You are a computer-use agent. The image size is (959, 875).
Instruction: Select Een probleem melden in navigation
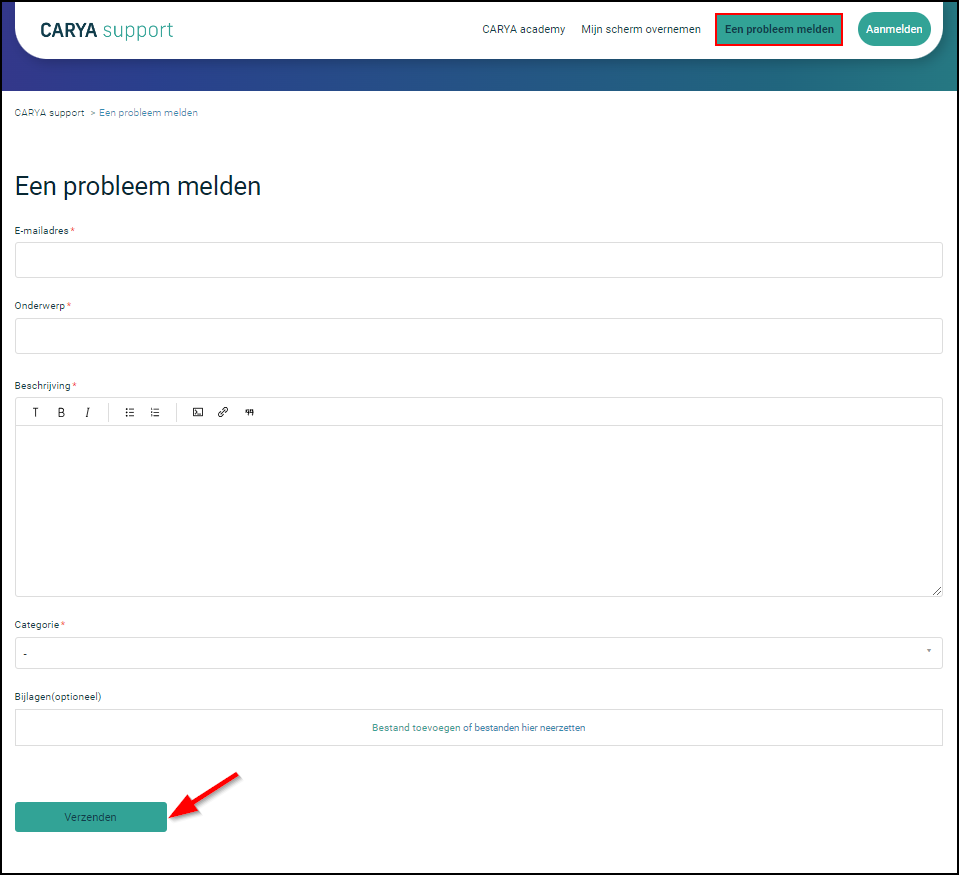[x=779, y=30]
